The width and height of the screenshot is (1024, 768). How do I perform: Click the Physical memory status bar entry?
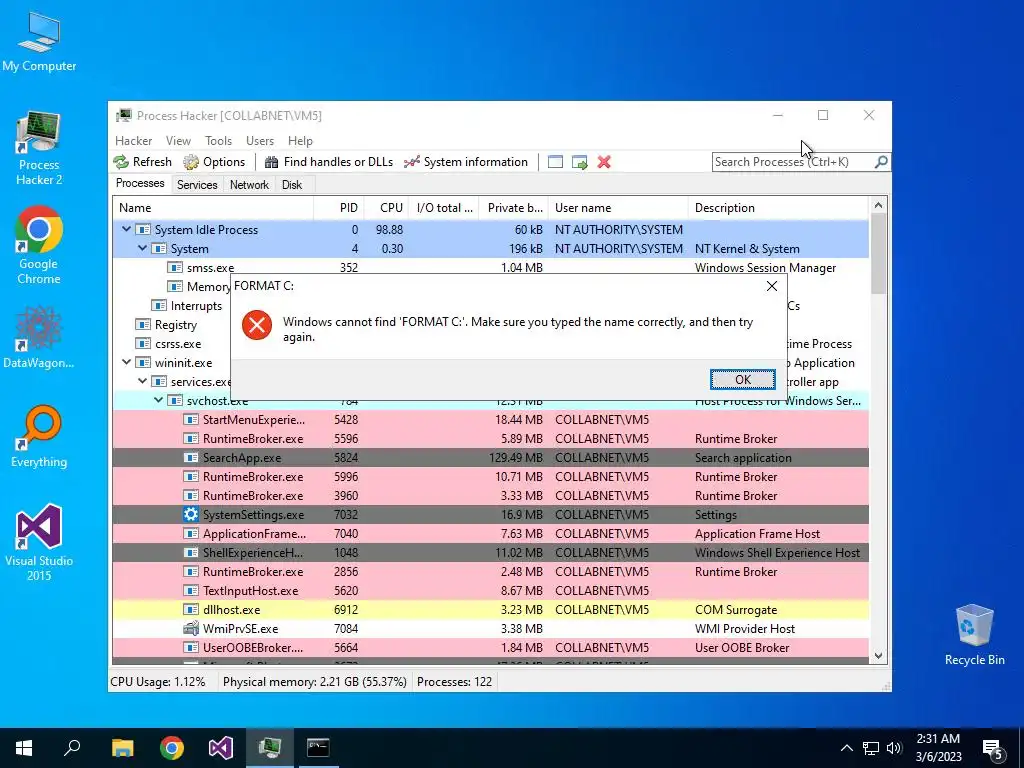click(x=314, y=682)
